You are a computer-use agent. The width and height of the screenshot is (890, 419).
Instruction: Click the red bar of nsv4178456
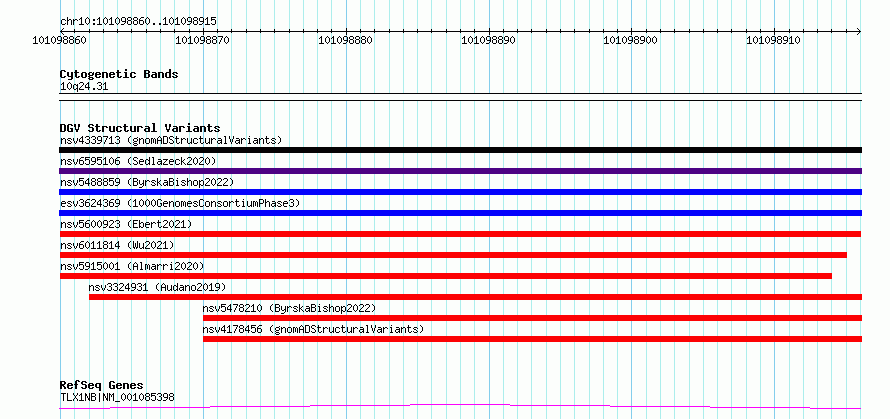(x=532, y=339)
